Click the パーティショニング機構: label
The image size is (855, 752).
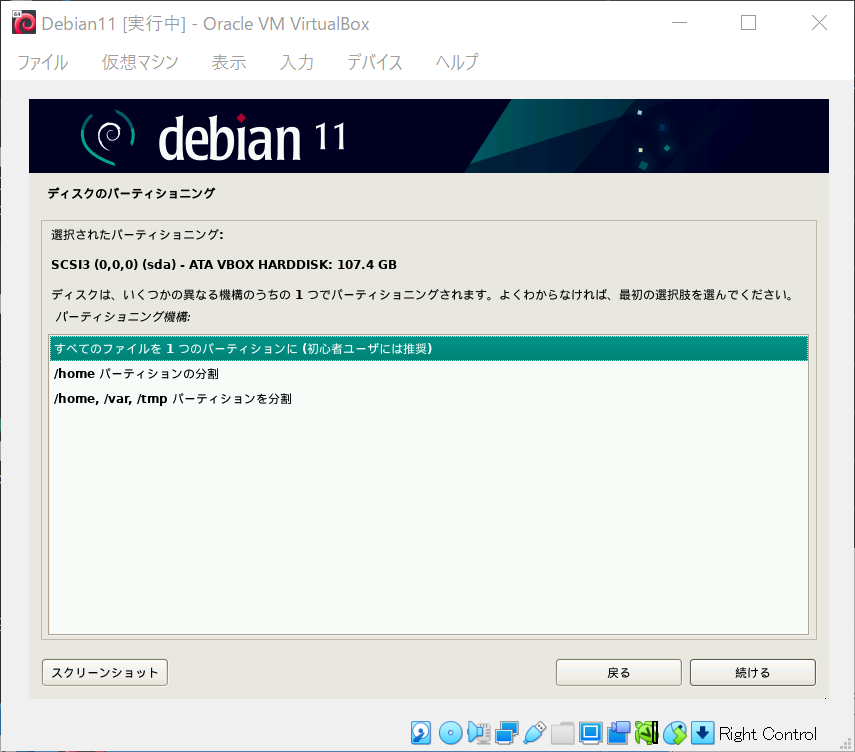tap(123, 316)
